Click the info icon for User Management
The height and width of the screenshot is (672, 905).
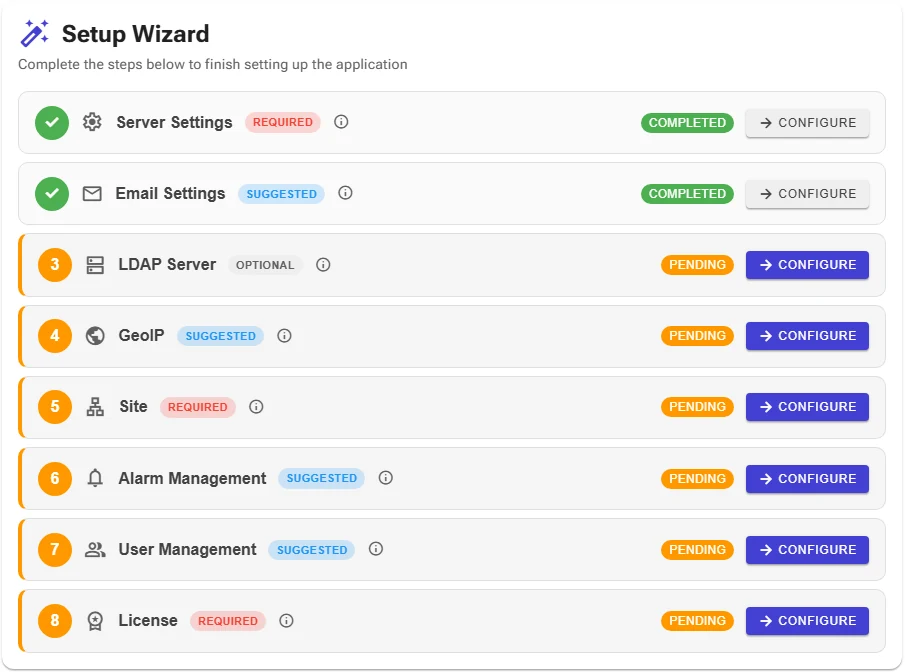click(376, 548)
